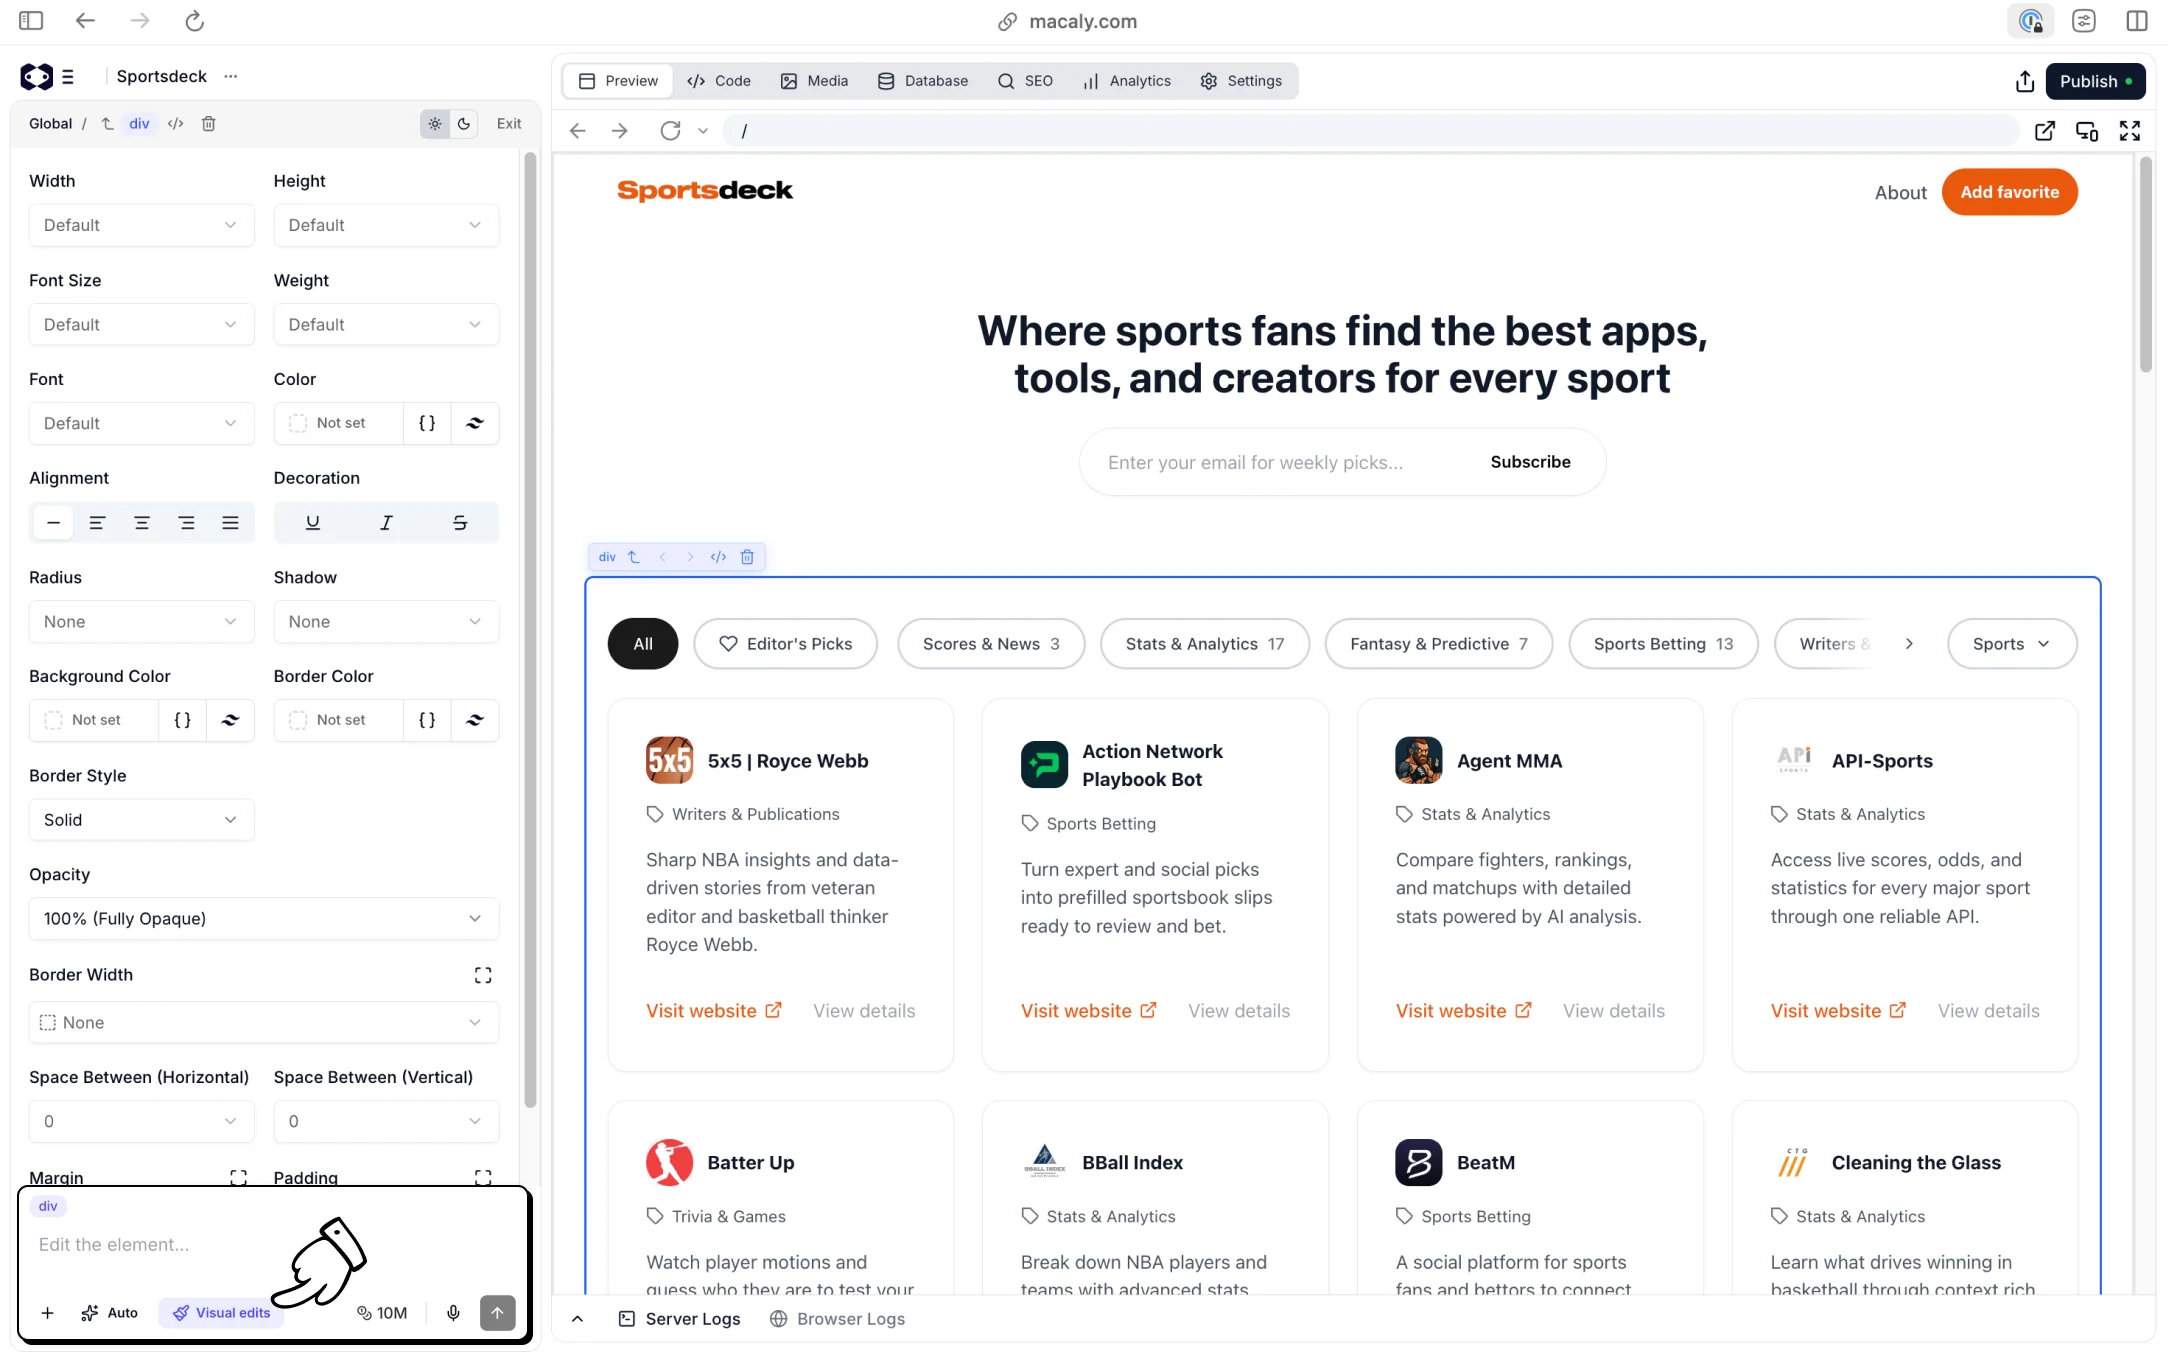Open code from the floating div toolbar

click(x=718, y=557)
